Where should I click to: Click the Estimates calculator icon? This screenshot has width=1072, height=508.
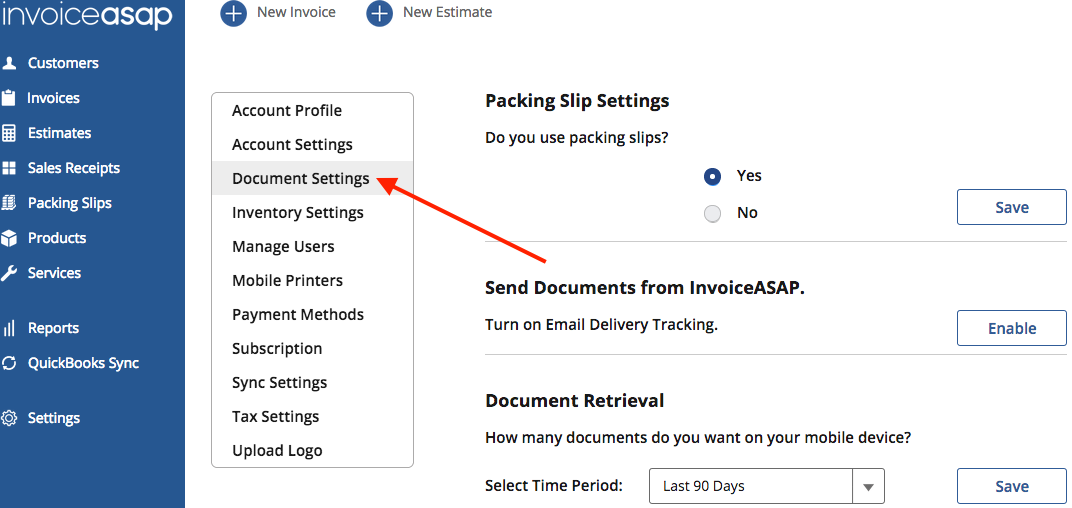tap(9, 133)
